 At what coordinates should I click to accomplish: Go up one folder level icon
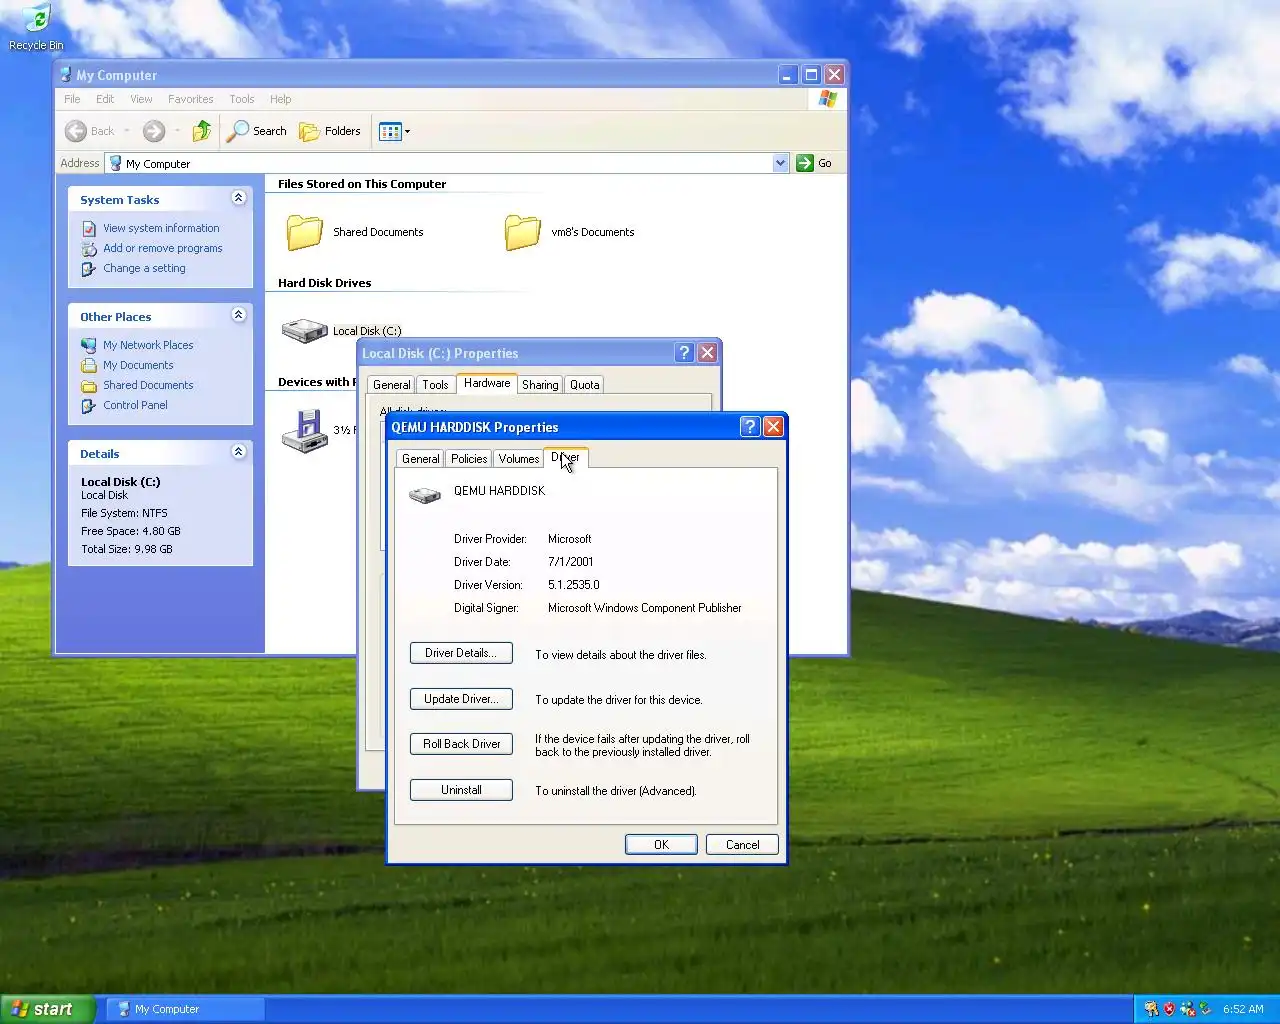point(202,131)
